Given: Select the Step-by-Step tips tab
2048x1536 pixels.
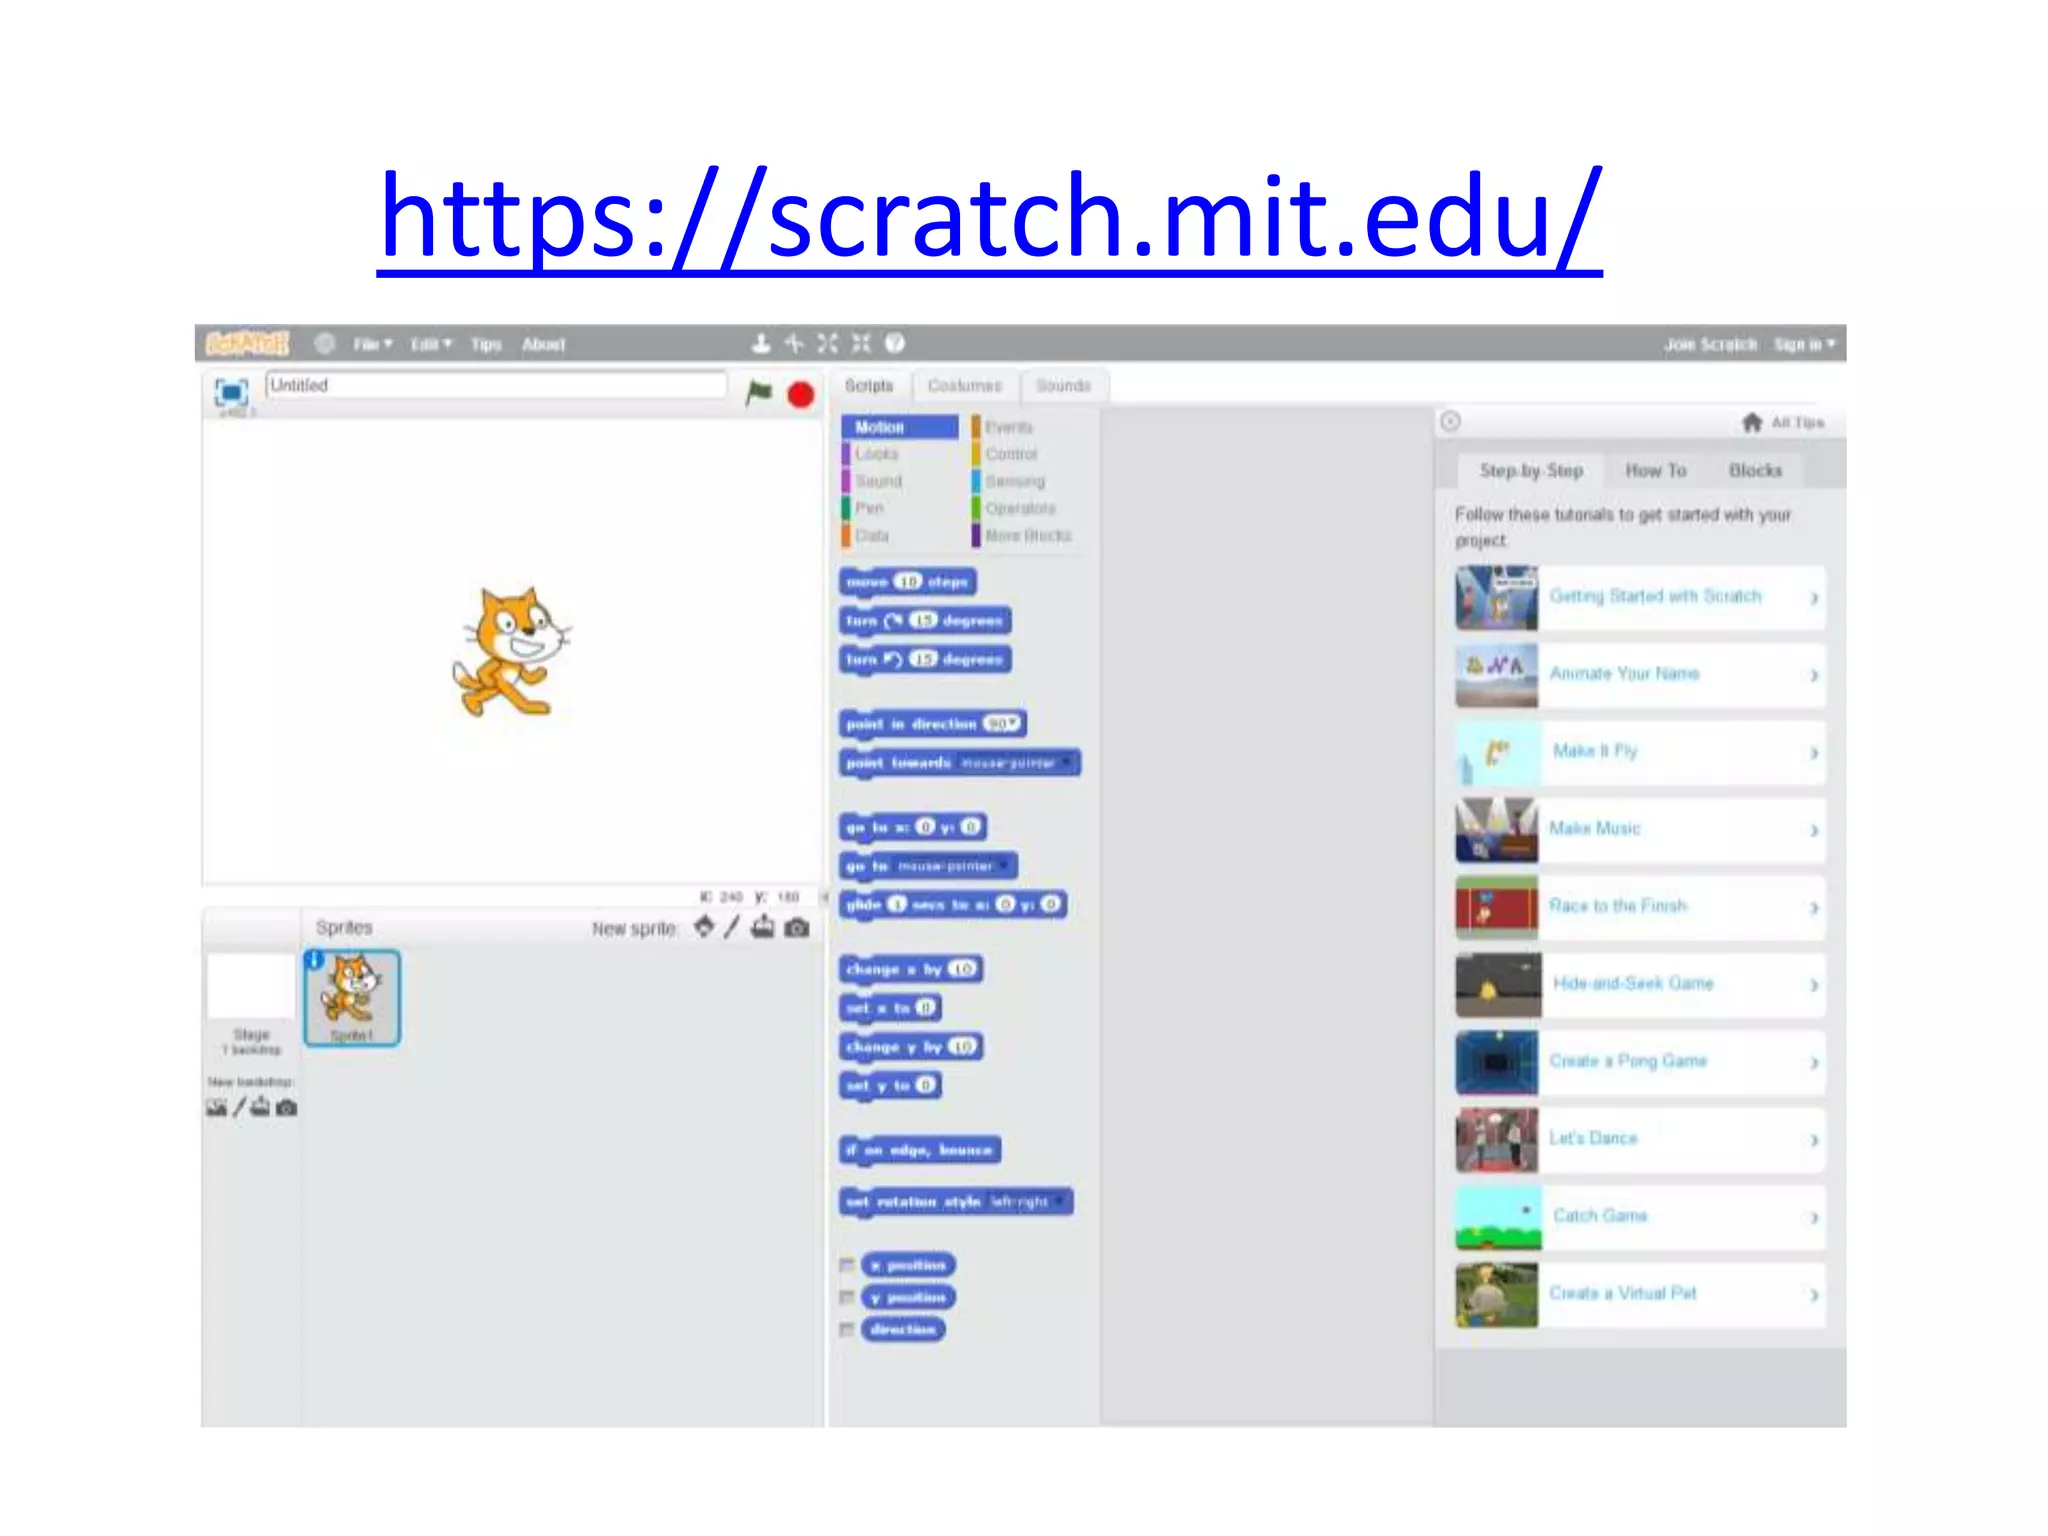Looking at the screenshot, I should click(x=1531, y=470).
